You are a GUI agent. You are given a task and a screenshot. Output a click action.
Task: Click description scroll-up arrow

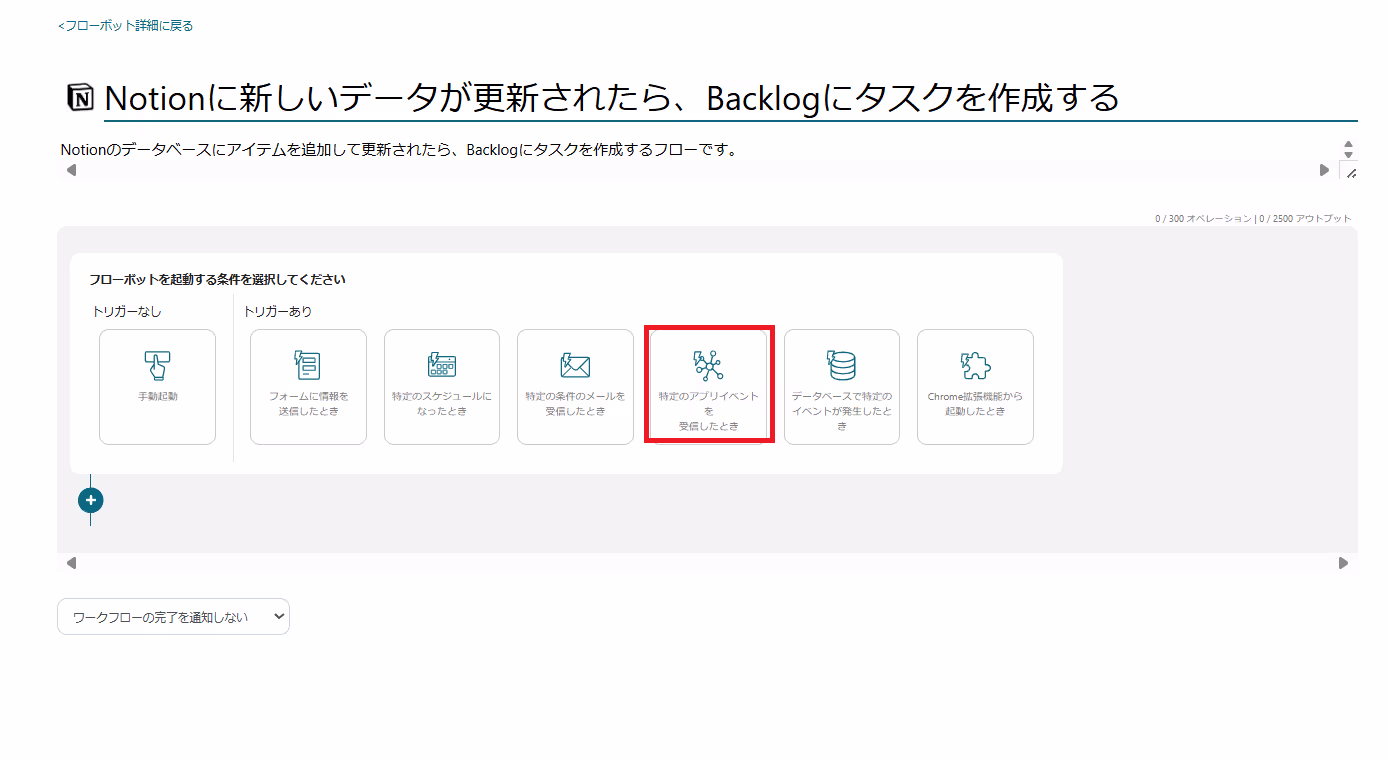click(1348, 144)
